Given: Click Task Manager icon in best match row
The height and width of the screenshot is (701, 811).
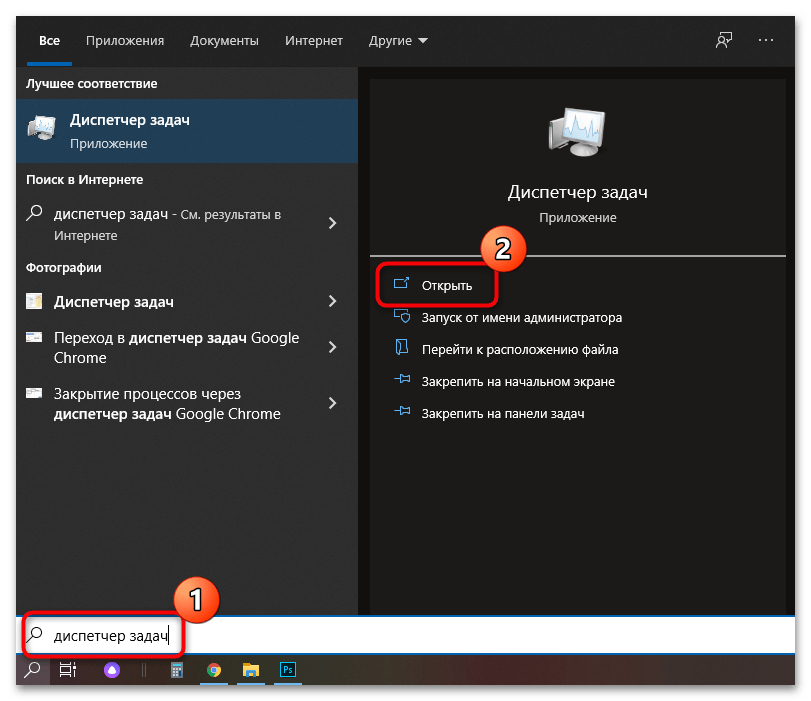Looking at the screenshot, I should (x=41, y=128).
